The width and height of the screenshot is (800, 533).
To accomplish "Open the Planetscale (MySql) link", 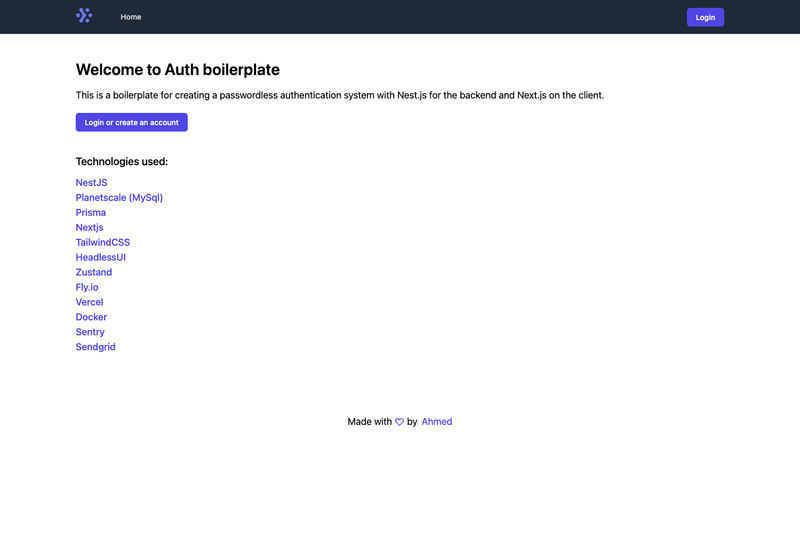I will coord(119,197).
